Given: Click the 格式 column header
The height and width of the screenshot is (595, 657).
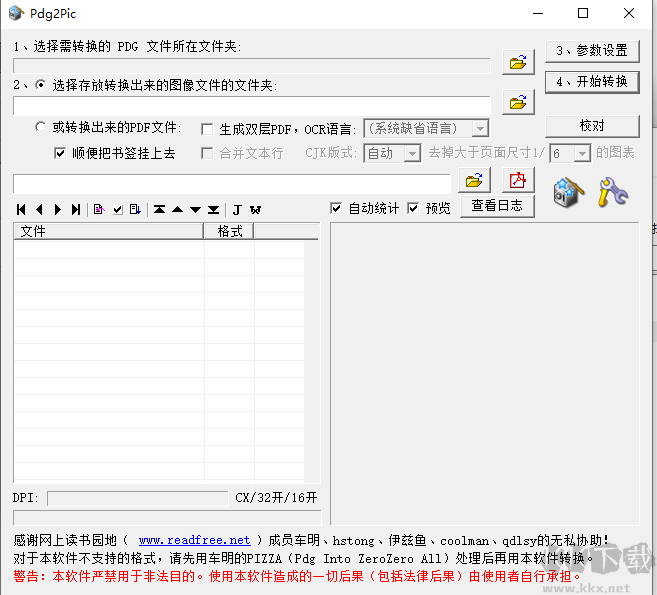Looking at the screenshot, I should coord(229,231).
